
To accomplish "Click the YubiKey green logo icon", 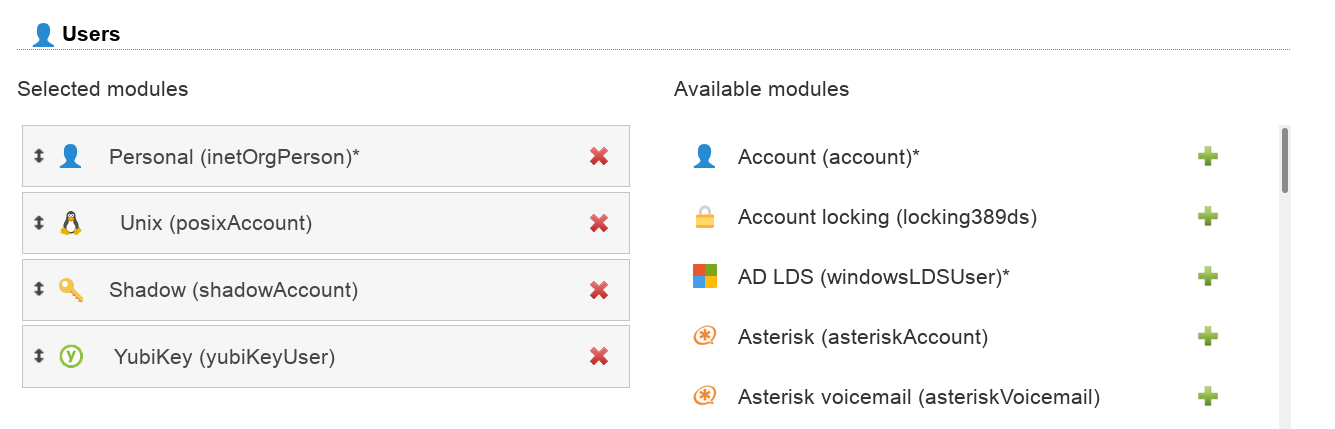I will tap(70, 356).
